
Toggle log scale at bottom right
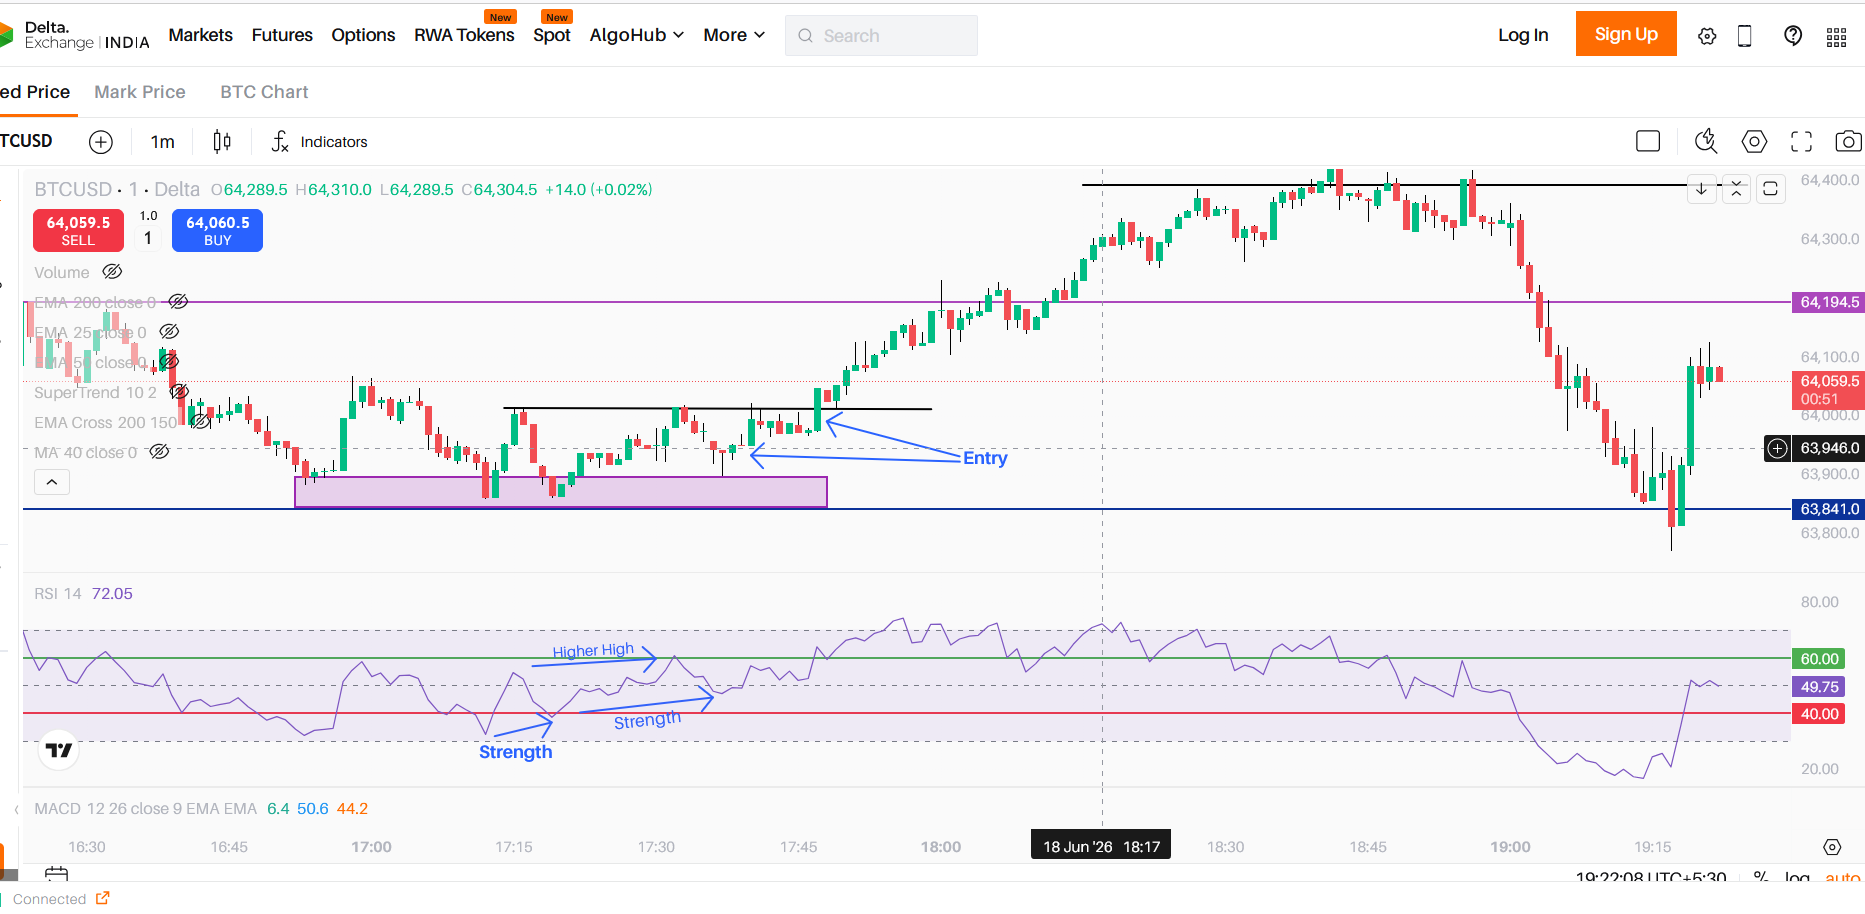(x=1797, y=877)
